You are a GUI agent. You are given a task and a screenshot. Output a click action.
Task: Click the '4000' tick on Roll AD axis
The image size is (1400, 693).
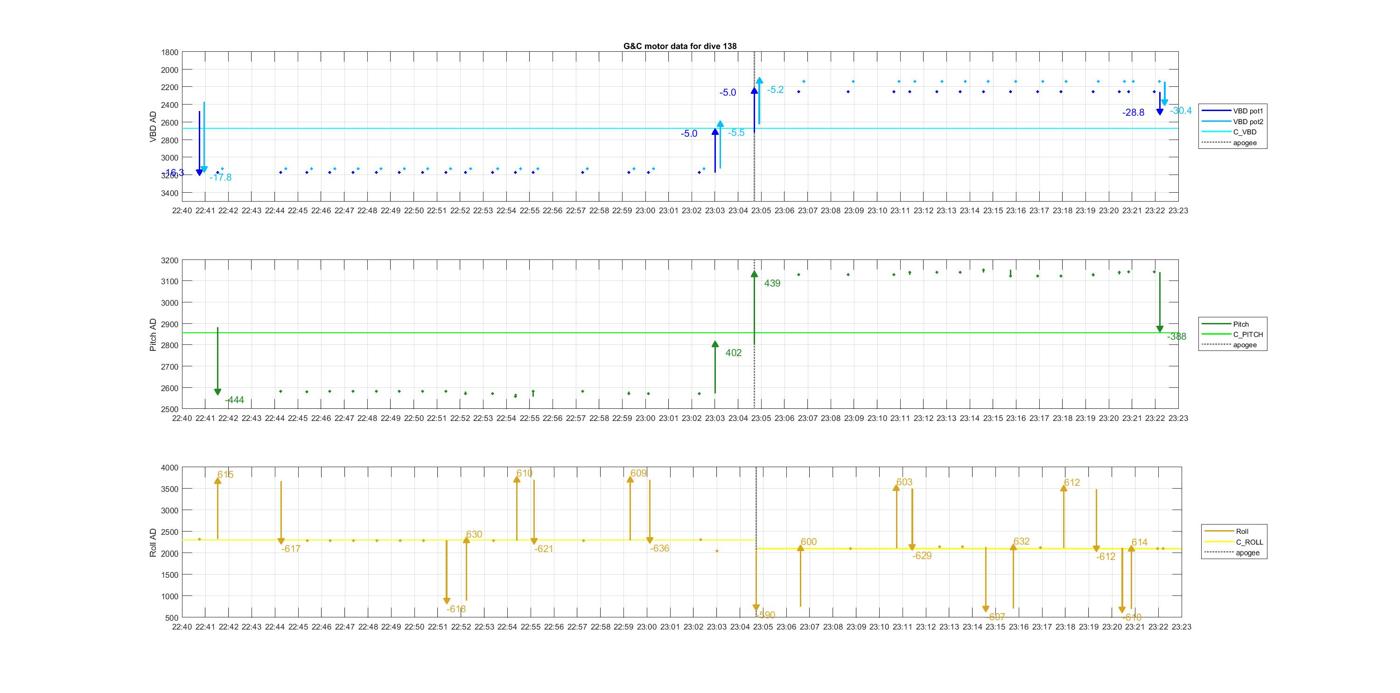point(170,468)
